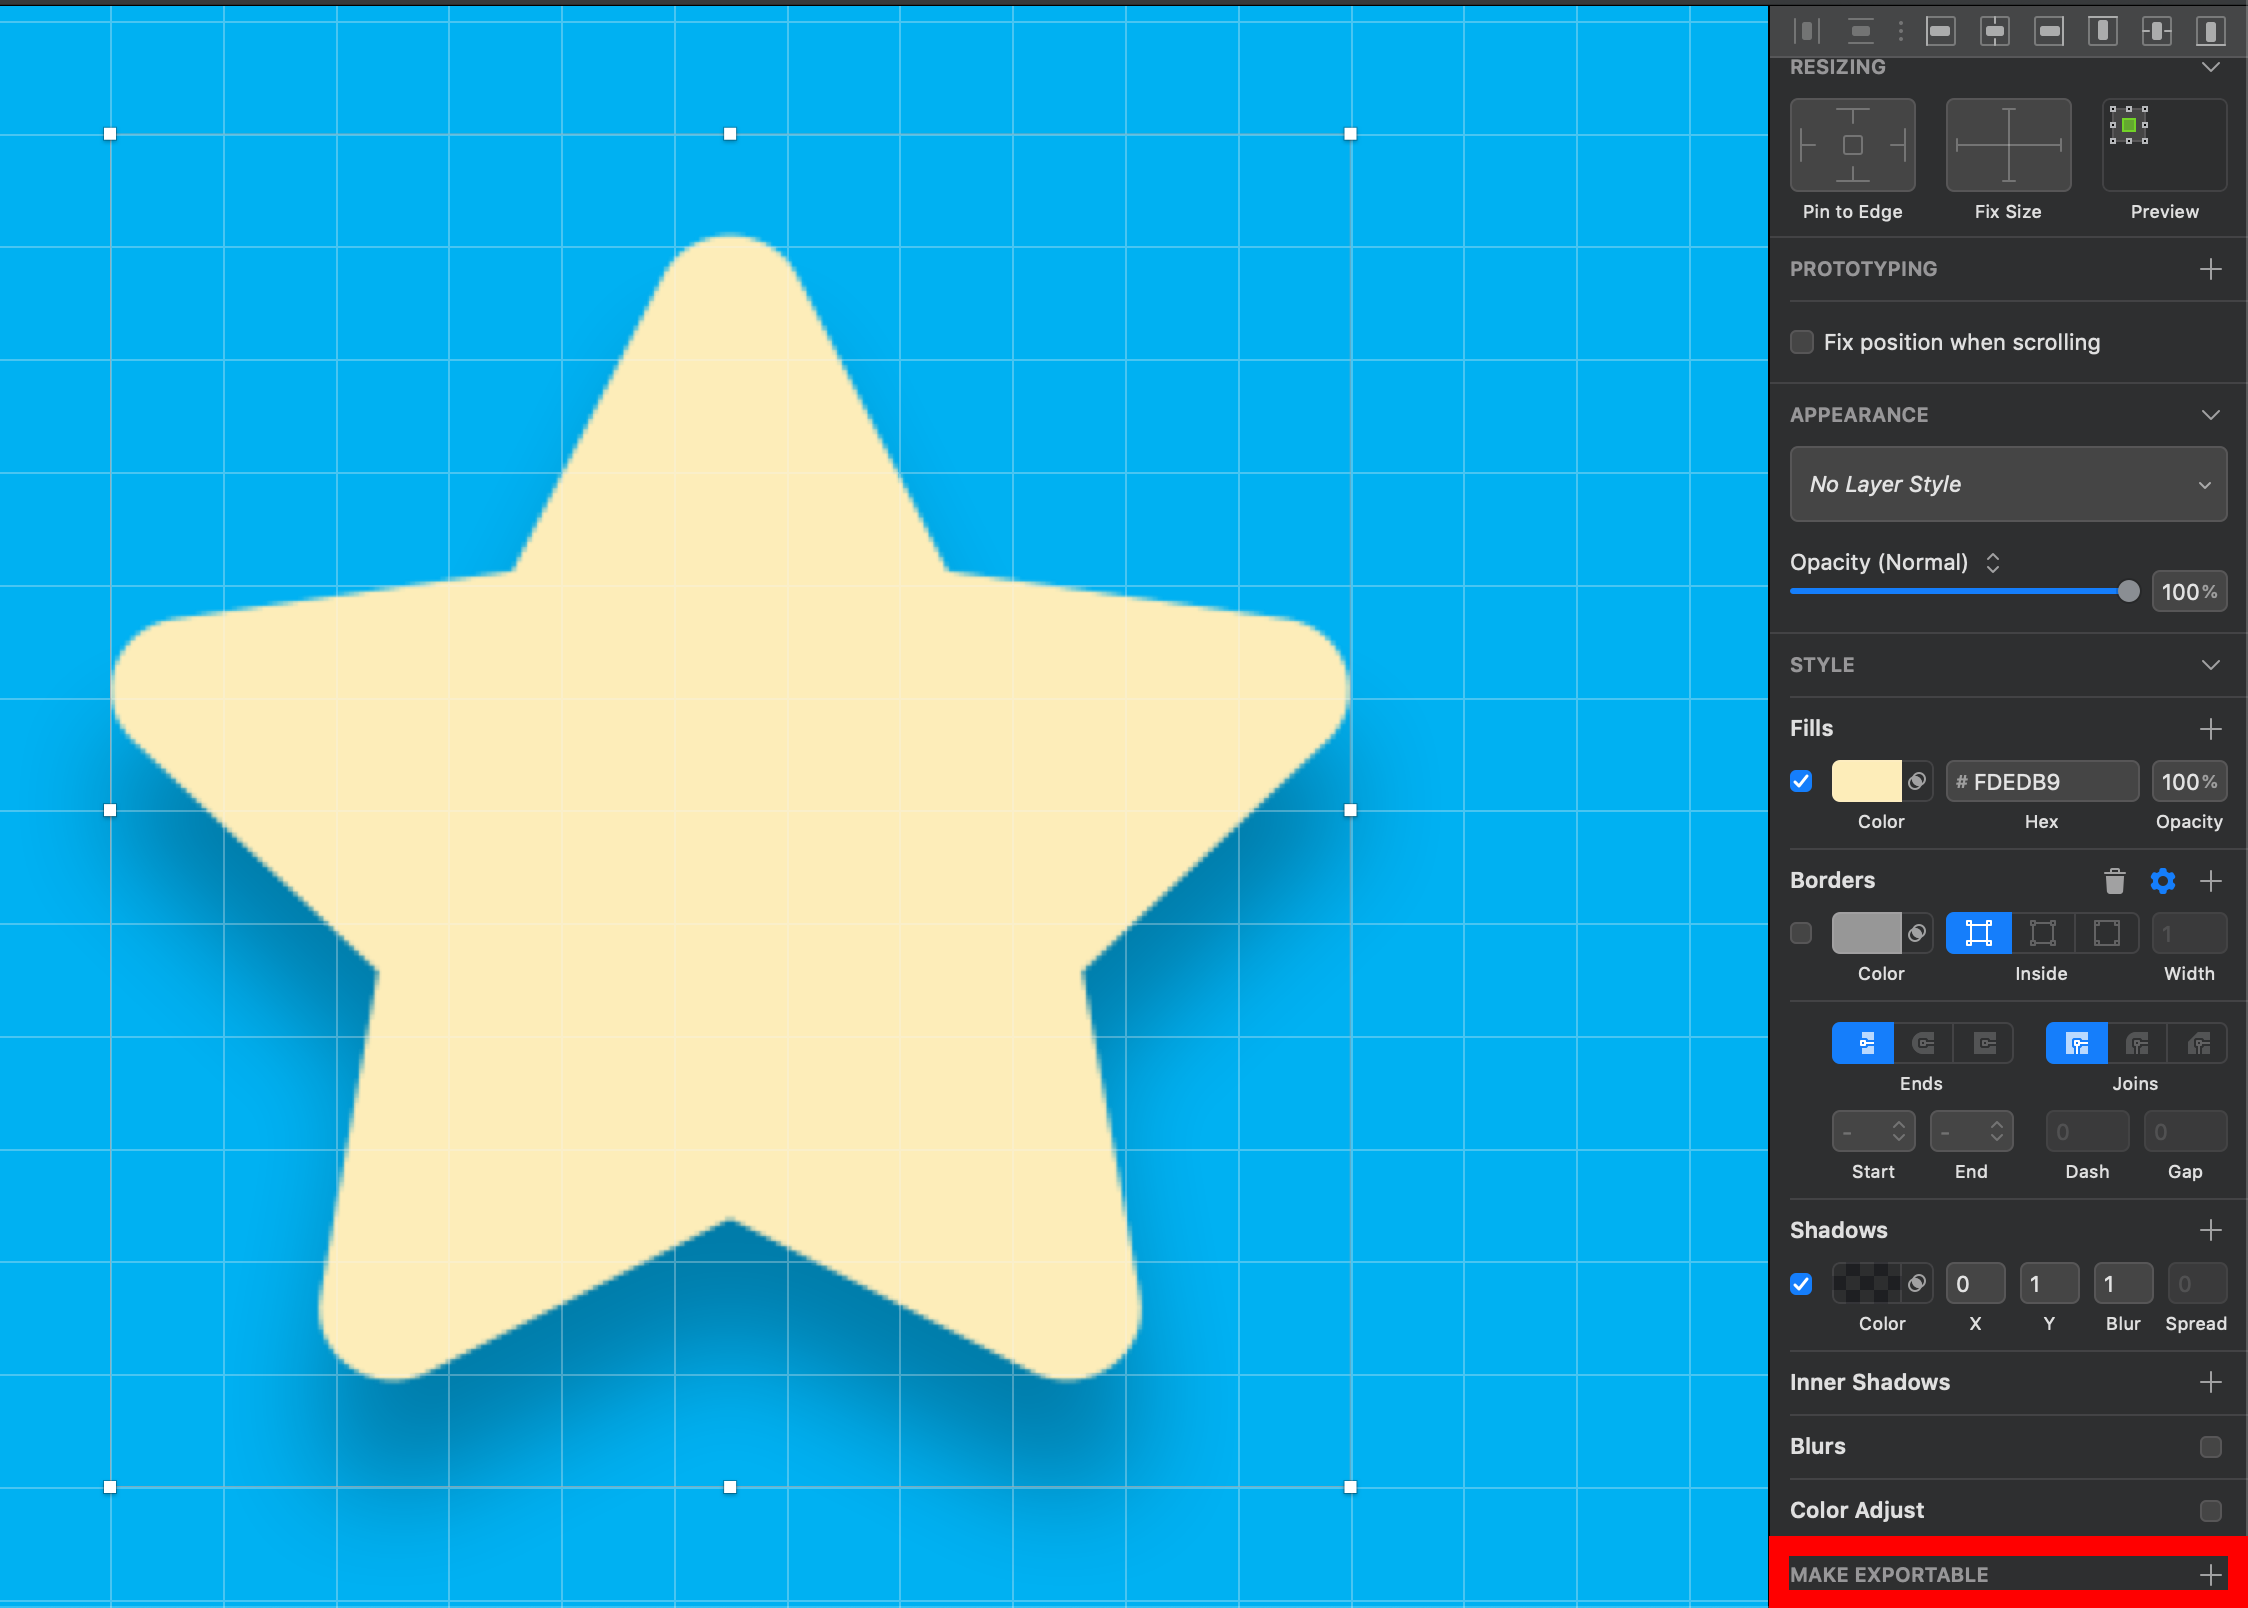Image resolution: width=2248 pixels, height=1608 pixels.
Task: Select the Align Right icon
Action: pos(2051,31)
